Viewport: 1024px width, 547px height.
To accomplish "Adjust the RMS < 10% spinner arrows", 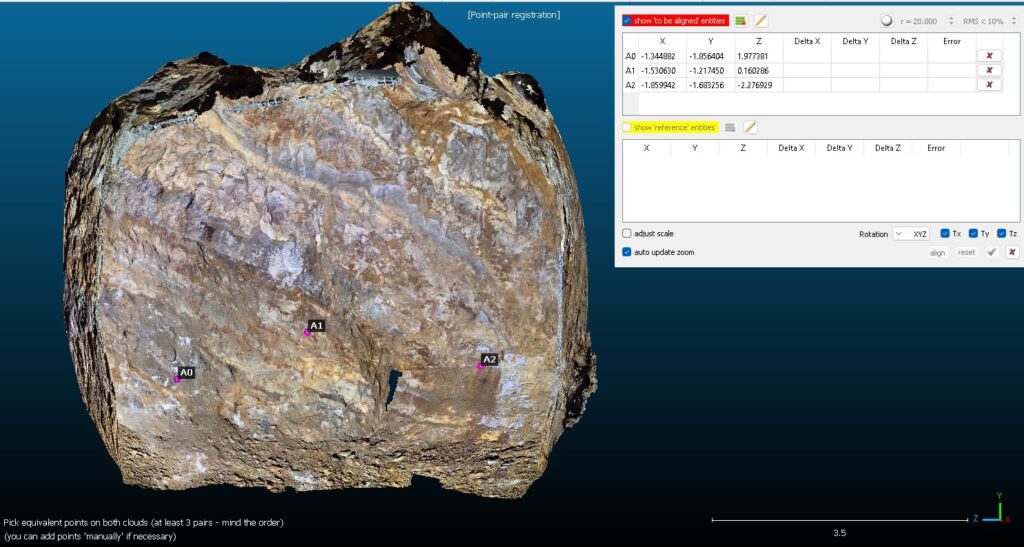I will (1012, 21).
